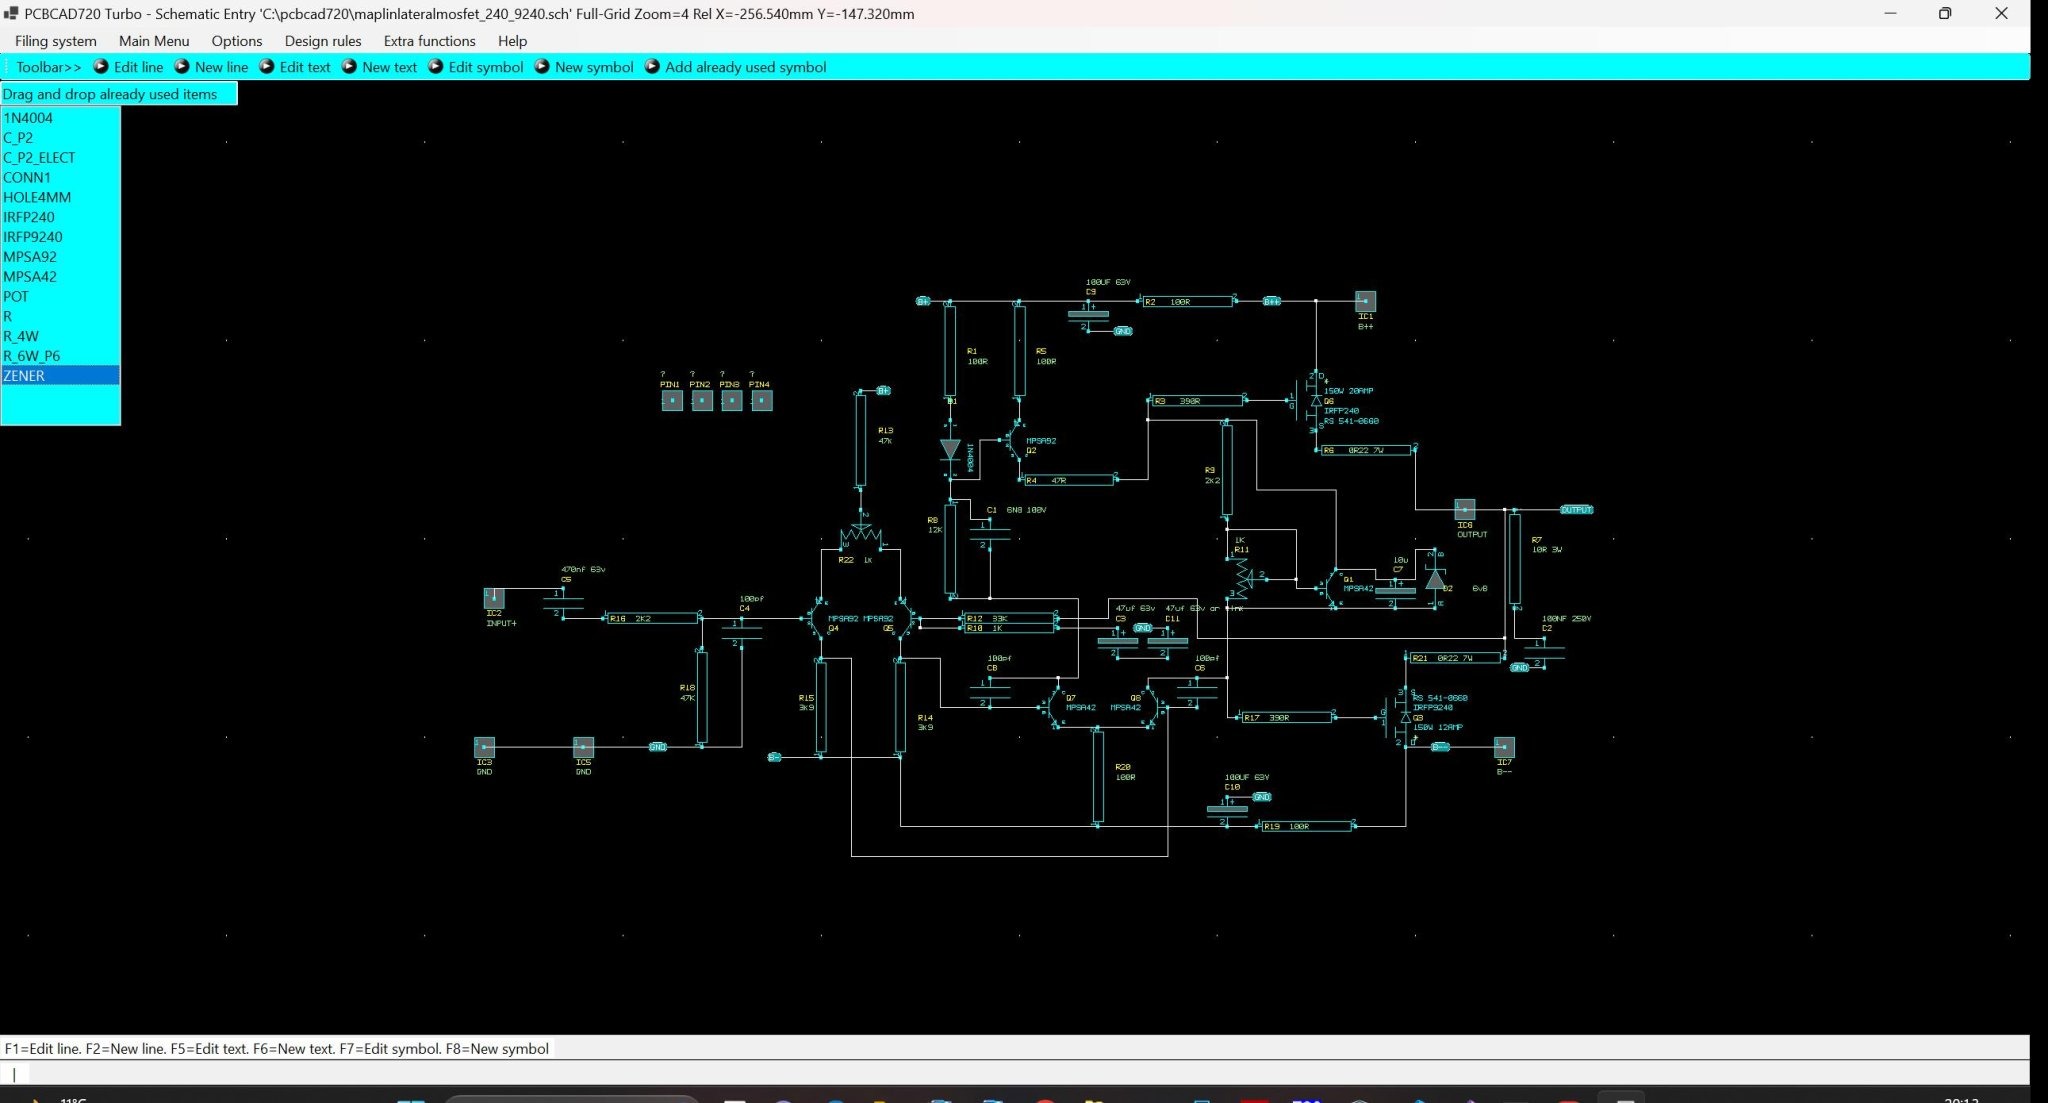Select the New line radio button

pyautogui.click(x=212, y=67)
